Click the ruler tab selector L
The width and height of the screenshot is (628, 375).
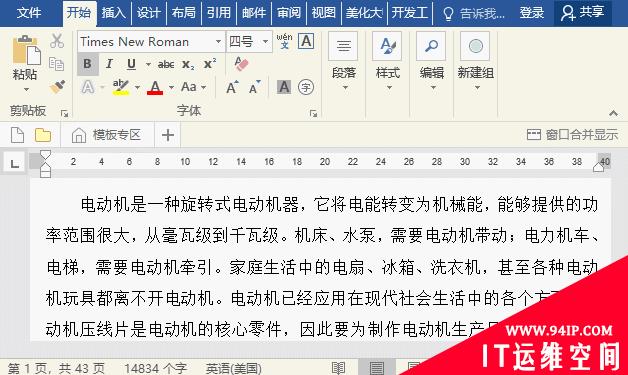[14, 163]
